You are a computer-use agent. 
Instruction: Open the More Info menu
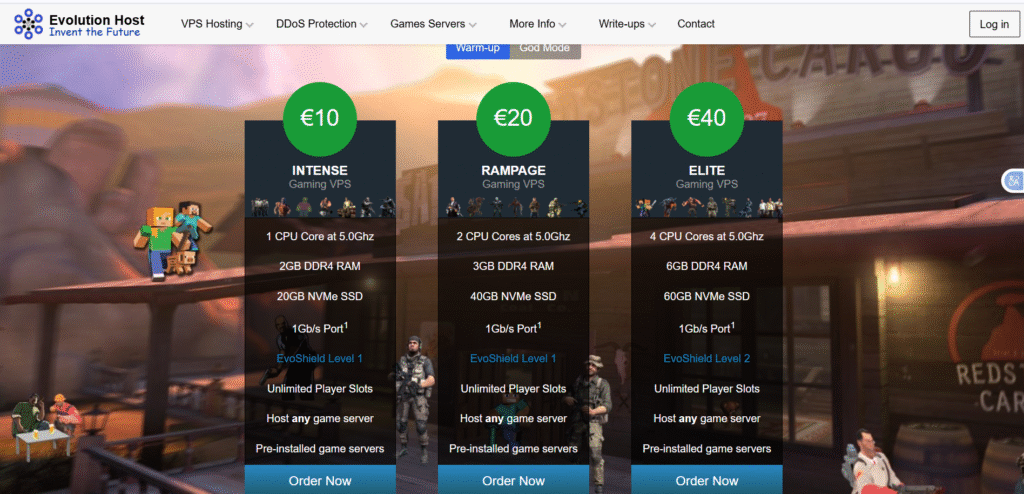click(x=537, y=24)
